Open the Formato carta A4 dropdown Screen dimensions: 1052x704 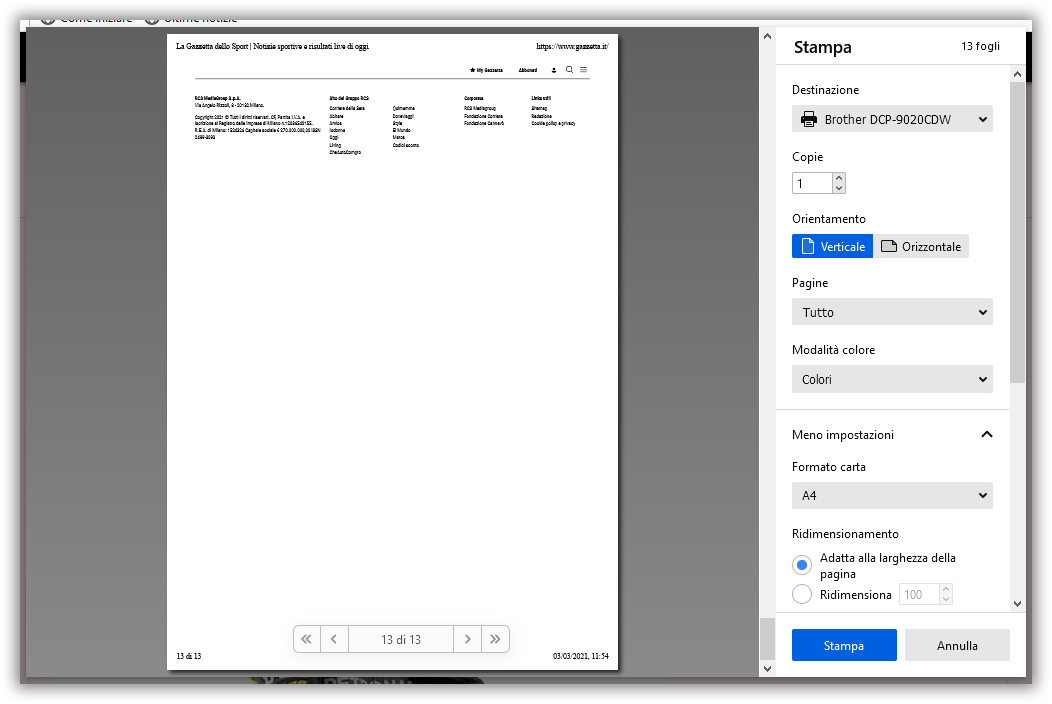[892, 495]
